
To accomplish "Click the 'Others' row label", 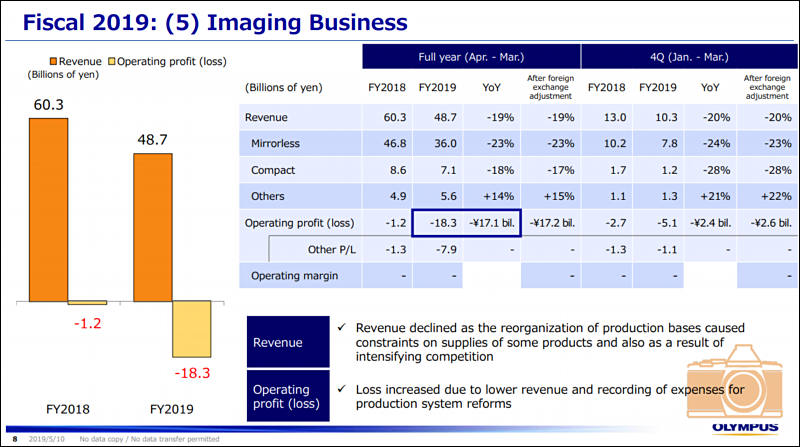I will (x=268, y=196).
